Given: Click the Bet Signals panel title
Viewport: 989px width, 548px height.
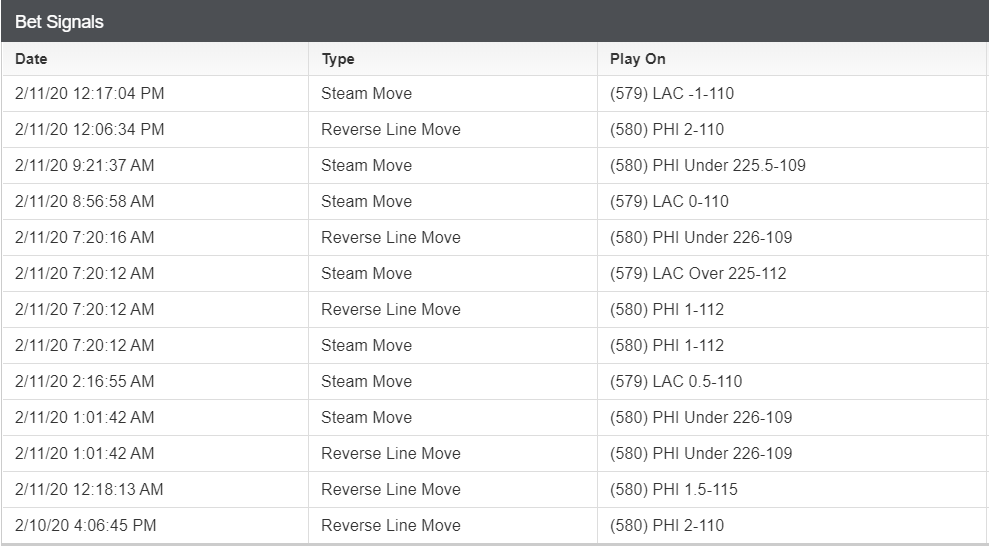Looking at the screenshot, I should pyautogui.click(x=59, y=21).
